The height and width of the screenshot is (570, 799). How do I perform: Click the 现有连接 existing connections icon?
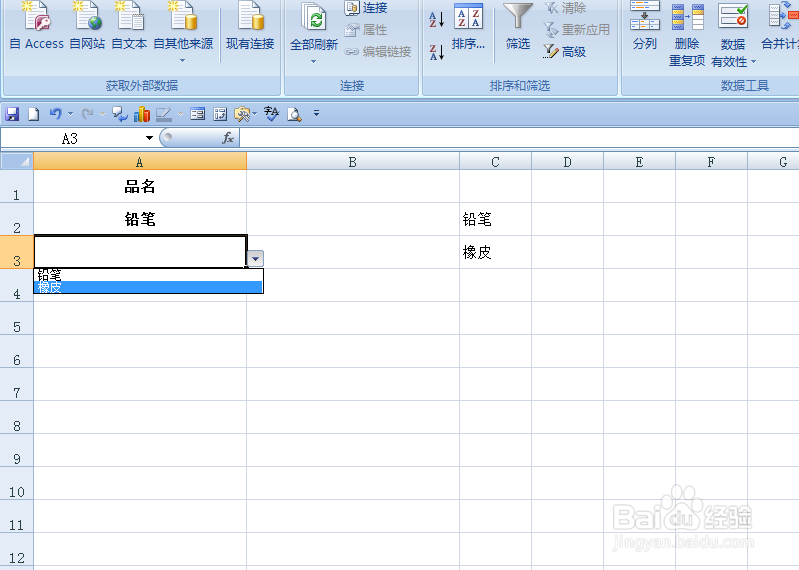pyautogui.click(x=250, y=25)
